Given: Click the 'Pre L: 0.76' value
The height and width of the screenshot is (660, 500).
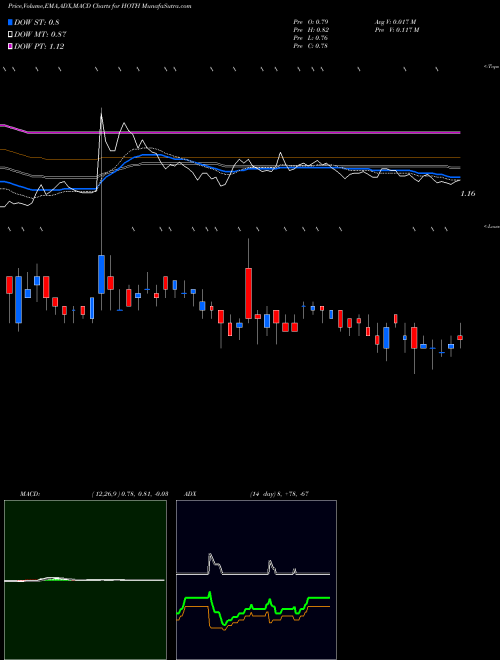Looking at the screenshot, I should click(x=311, y=38).
